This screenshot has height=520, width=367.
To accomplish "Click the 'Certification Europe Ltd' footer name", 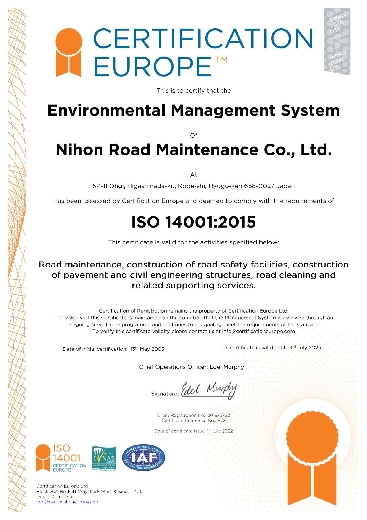I will (62, 486).
